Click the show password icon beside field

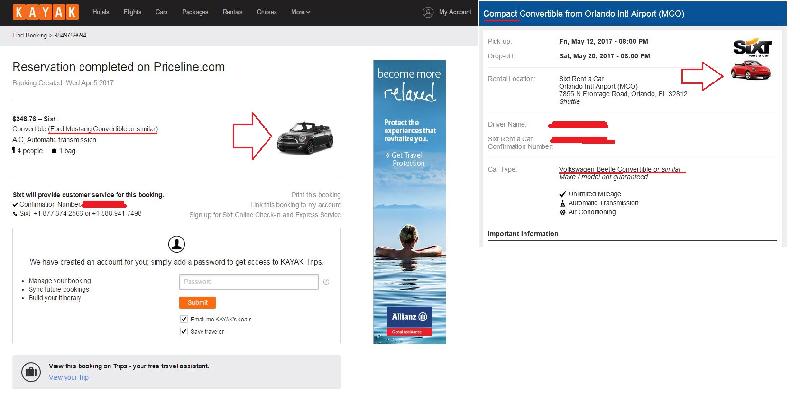click(x=327, y=282)
